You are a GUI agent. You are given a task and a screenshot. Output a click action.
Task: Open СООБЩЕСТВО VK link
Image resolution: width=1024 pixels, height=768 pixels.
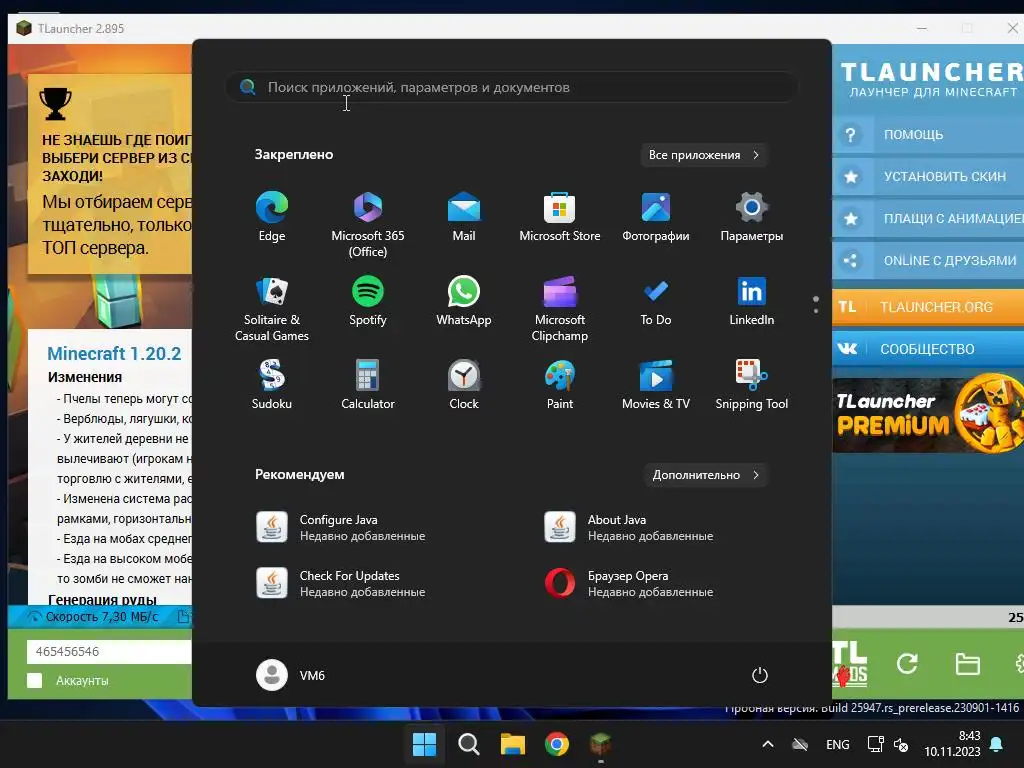coord(928,349)
